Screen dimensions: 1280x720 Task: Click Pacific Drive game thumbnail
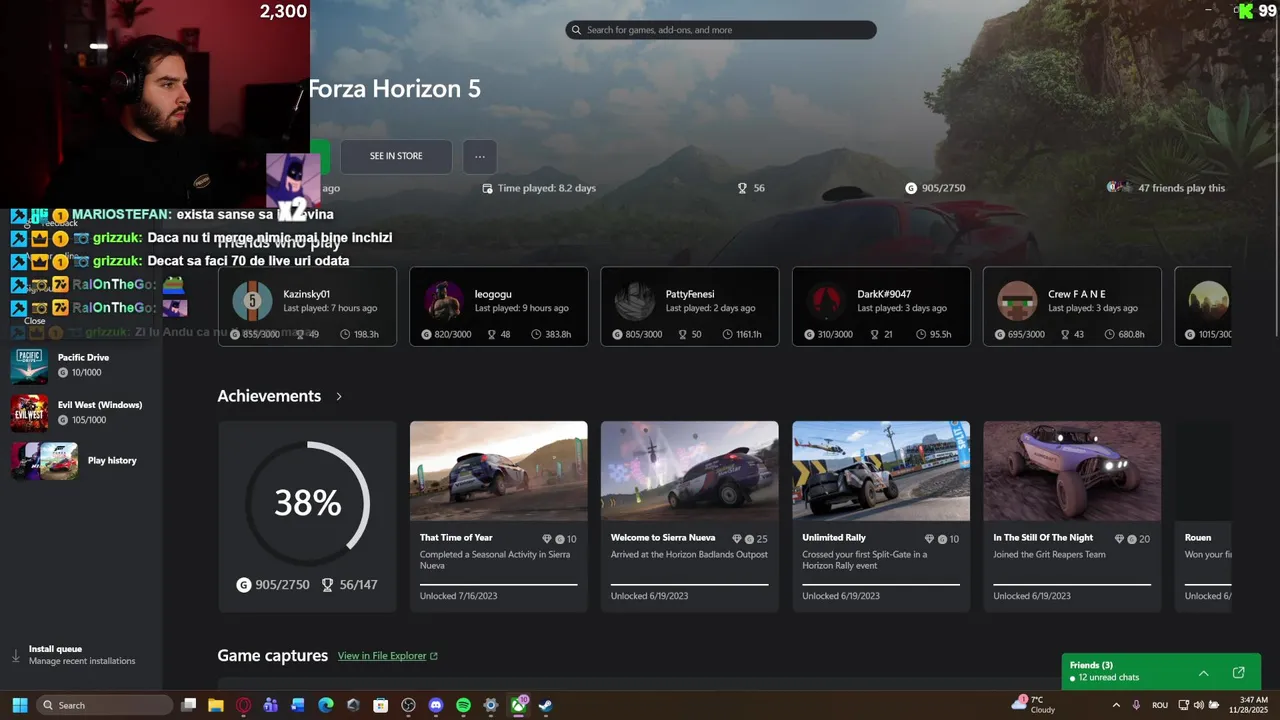point(29,366)
